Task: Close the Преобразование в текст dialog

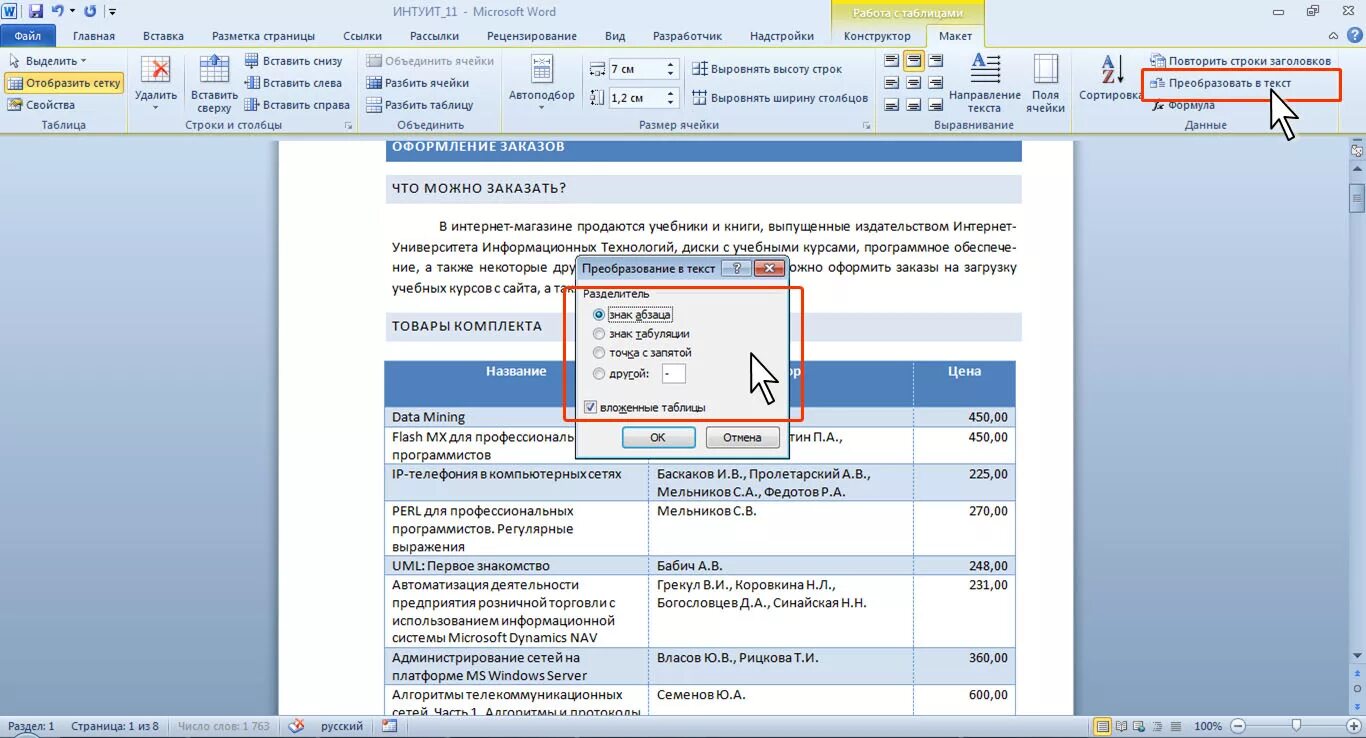Action: (x=768, y=268)
